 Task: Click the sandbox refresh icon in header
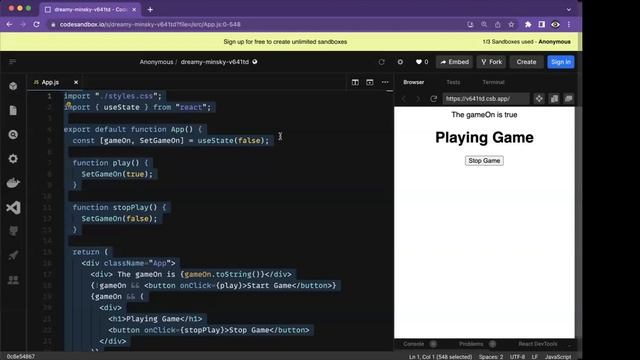pyautogui.click(x=382, y=62)
